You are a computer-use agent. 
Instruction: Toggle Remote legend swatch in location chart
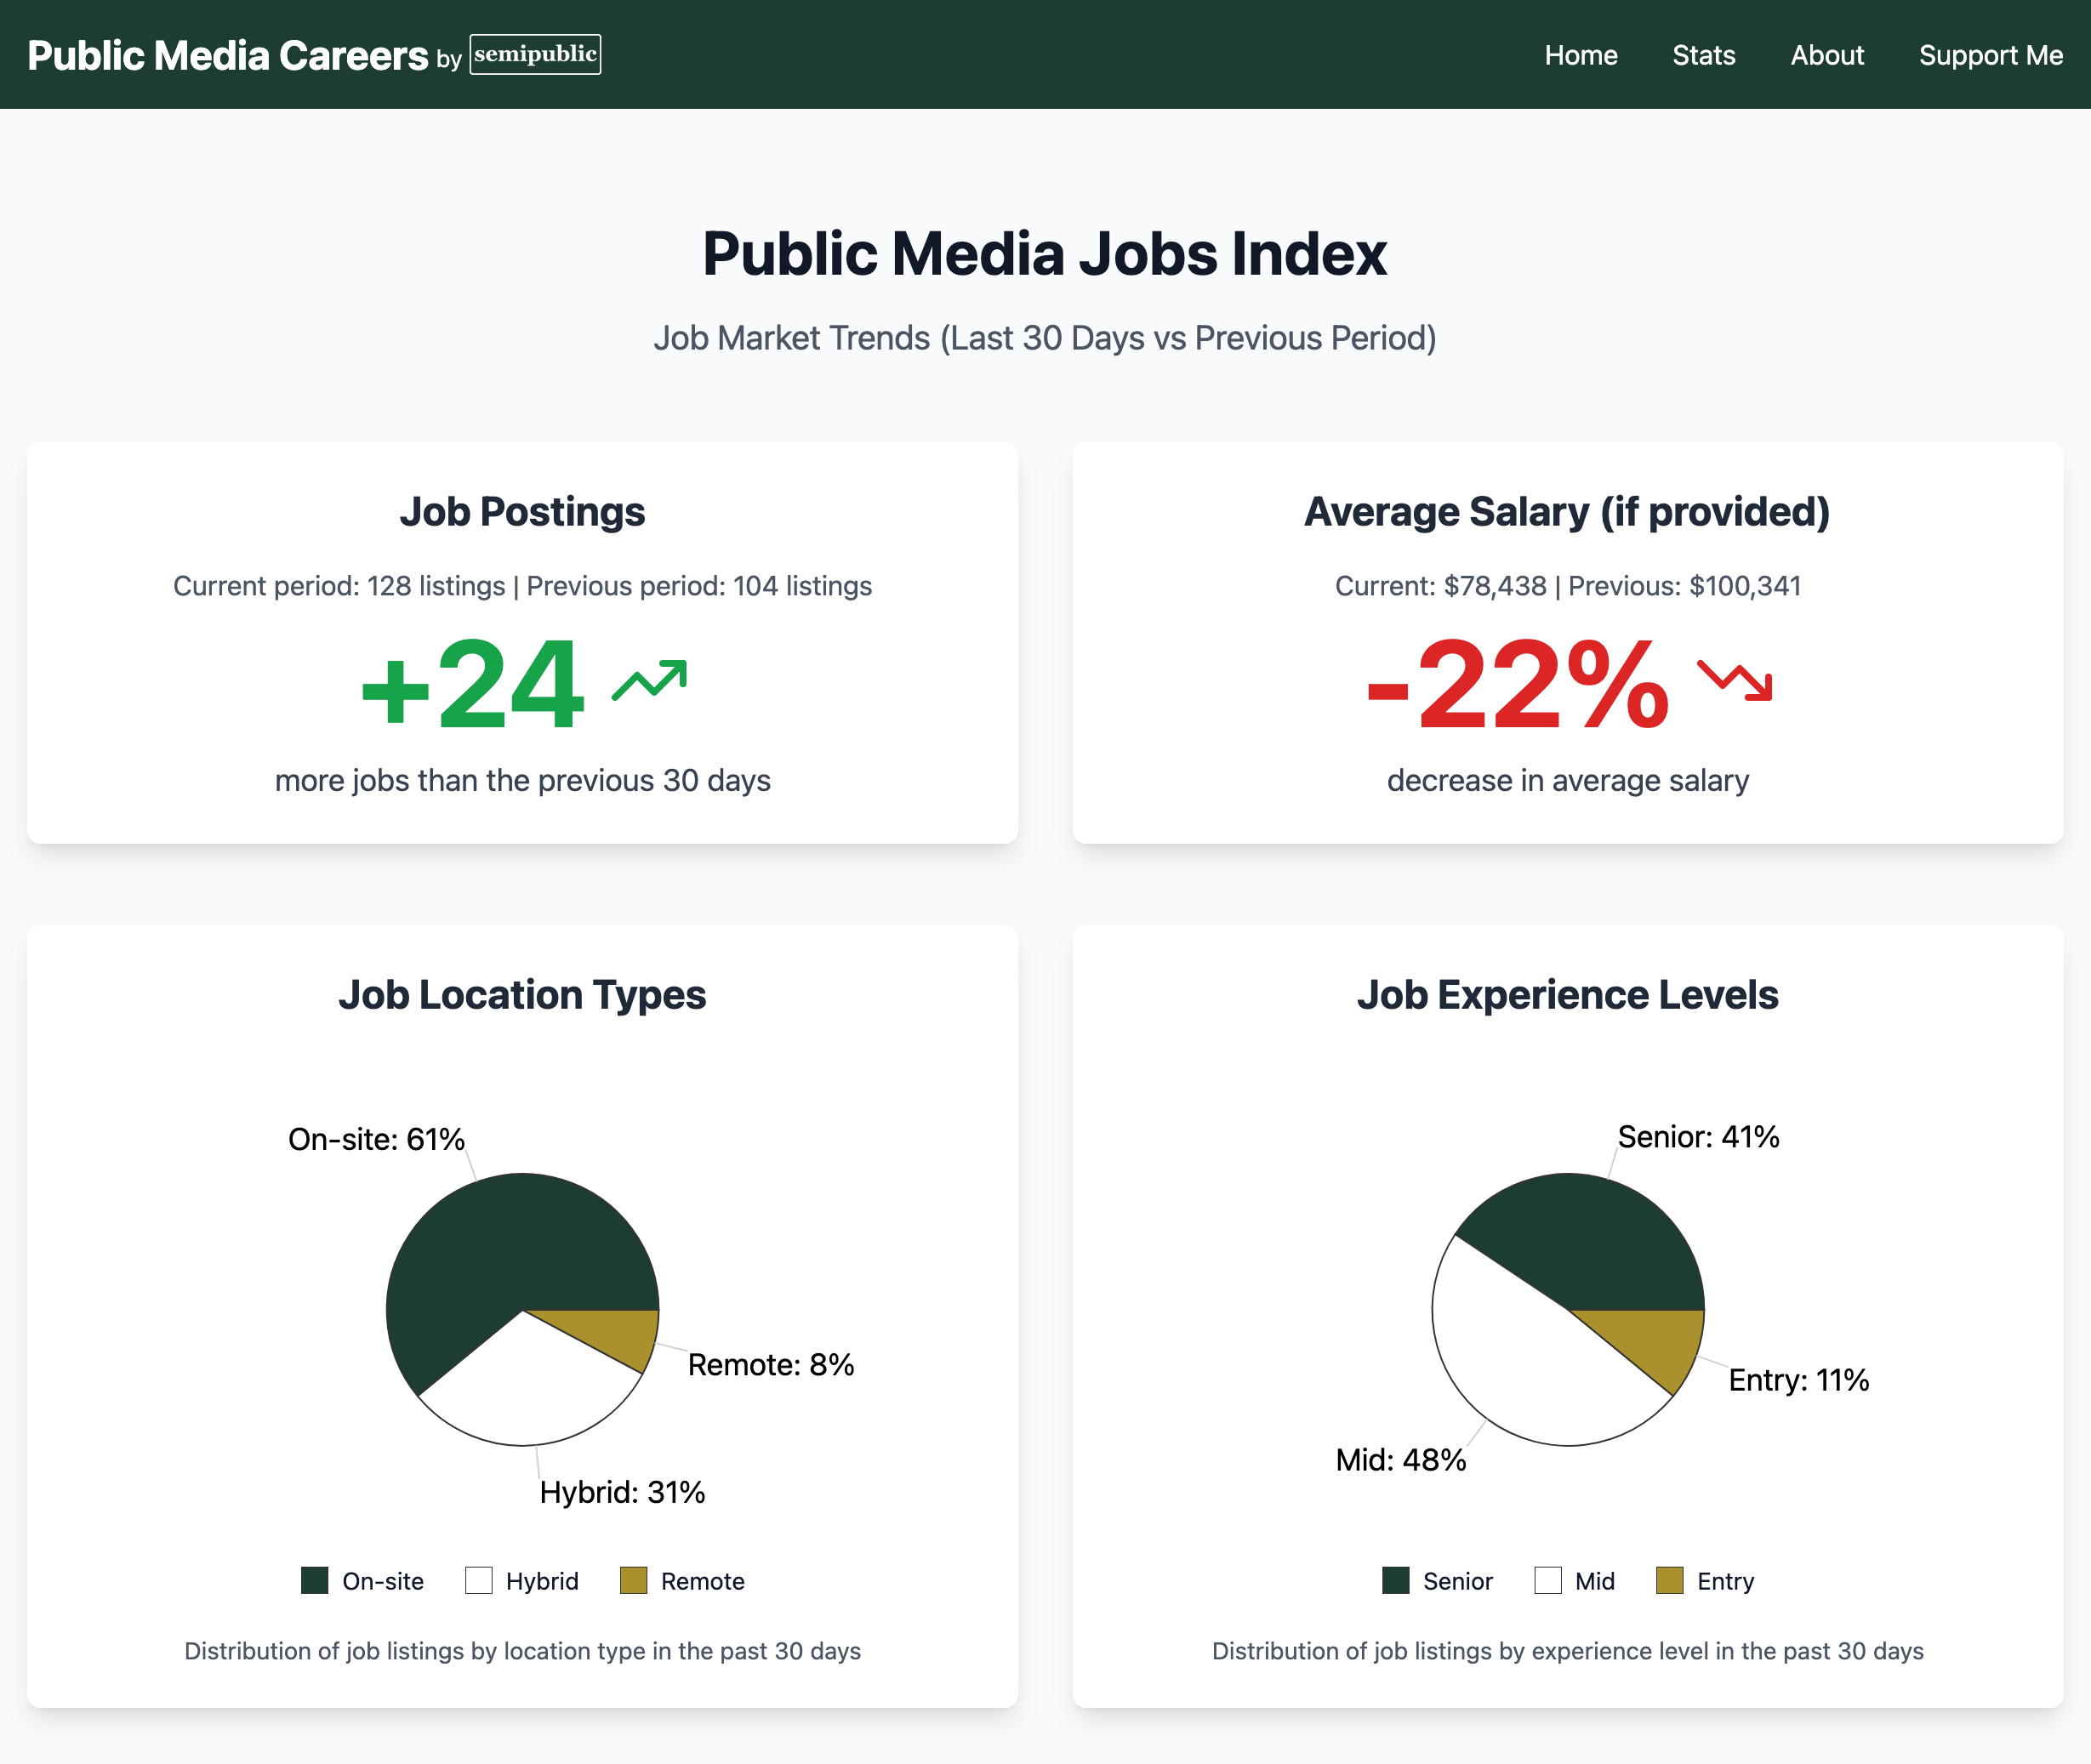coord(633,1580)
